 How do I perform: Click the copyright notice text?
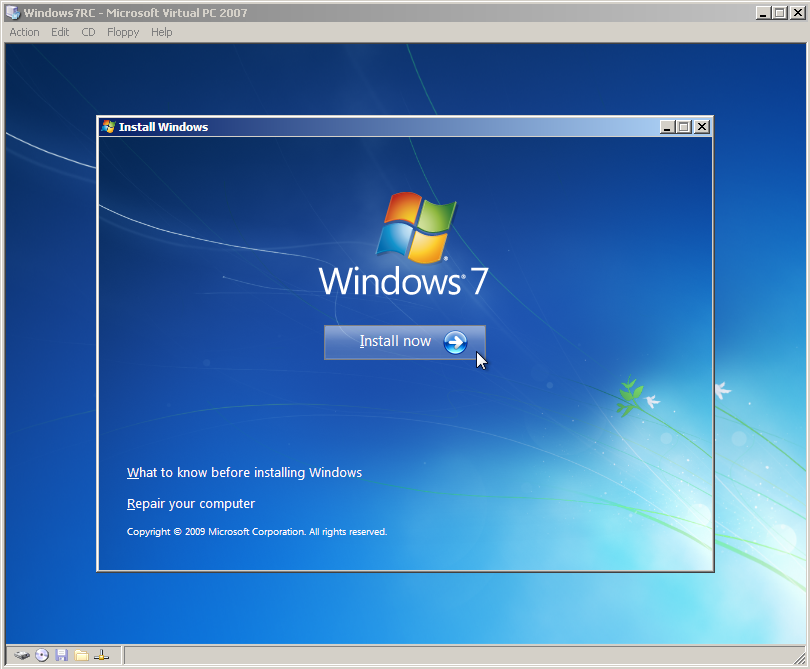click(x=256, y=531)
